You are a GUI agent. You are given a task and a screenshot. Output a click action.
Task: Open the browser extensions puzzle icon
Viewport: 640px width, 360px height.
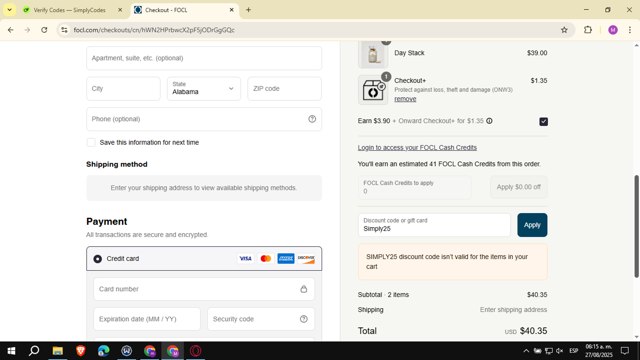(x=588, y=30)
